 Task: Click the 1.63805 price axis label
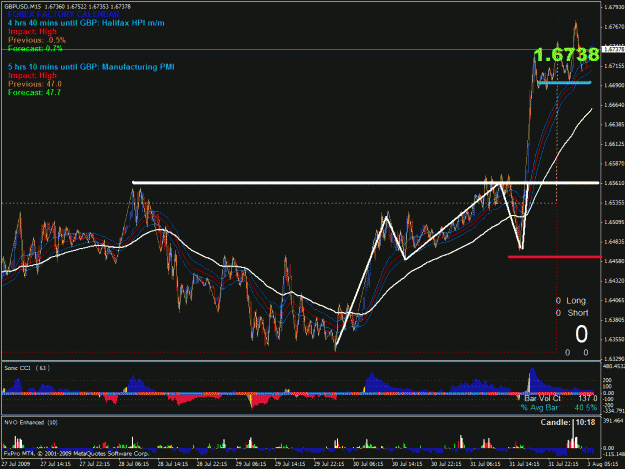(x=614, y=320)
